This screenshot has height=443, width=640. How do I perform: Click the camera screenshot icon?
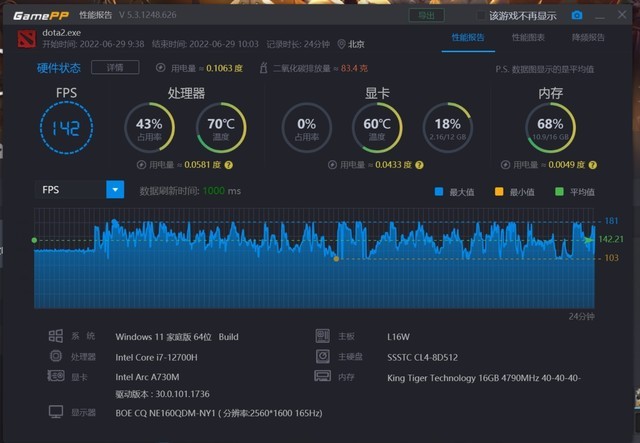[577, 16]
